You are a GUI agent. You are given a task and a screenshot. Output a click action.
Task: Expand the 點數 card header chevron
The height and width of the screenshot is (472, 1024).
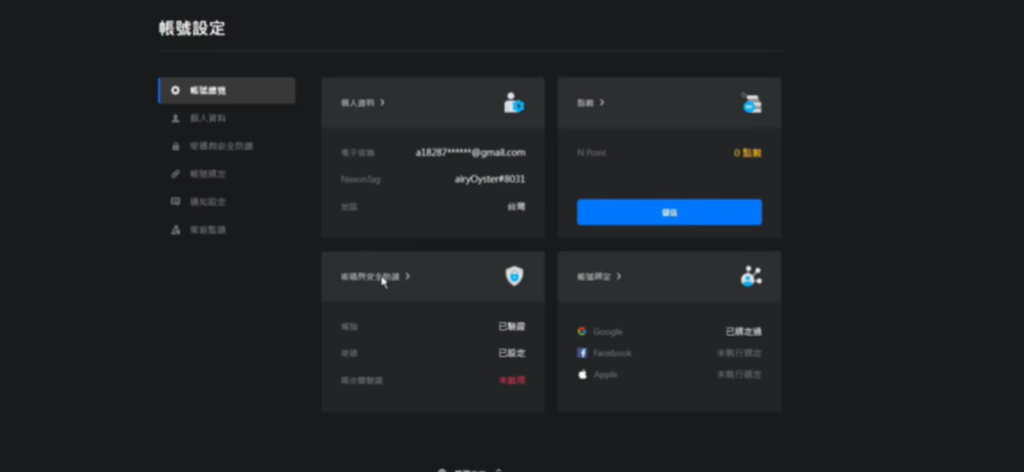coord(602,103)
